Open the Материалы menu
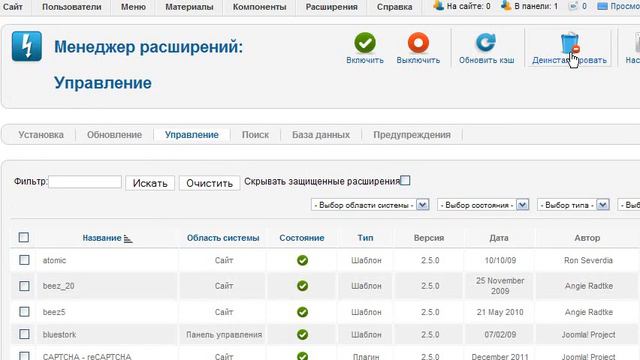Screen dimensions: 640x360 [189, 7]
